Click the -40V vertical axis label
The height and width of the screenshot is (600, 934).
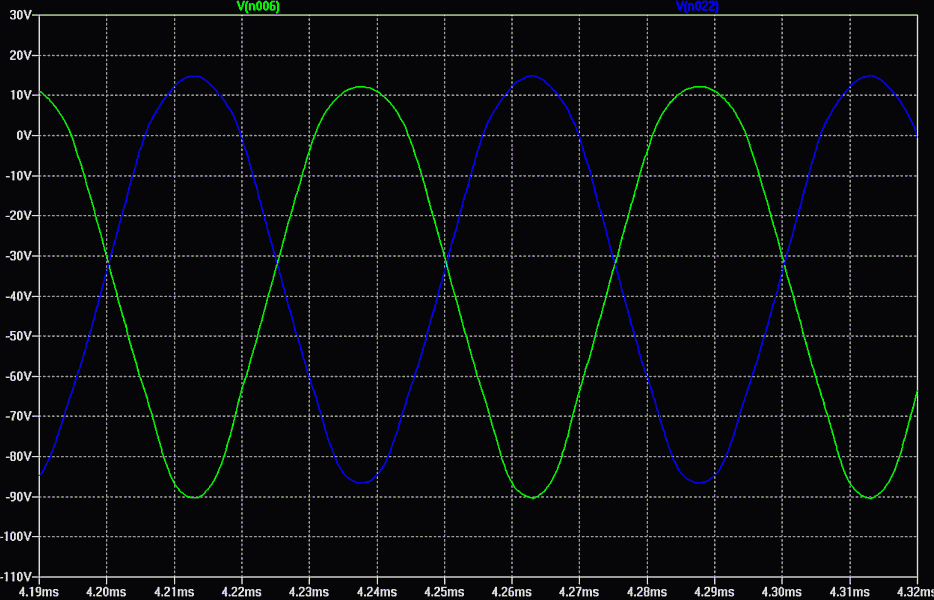coord(19,296)
